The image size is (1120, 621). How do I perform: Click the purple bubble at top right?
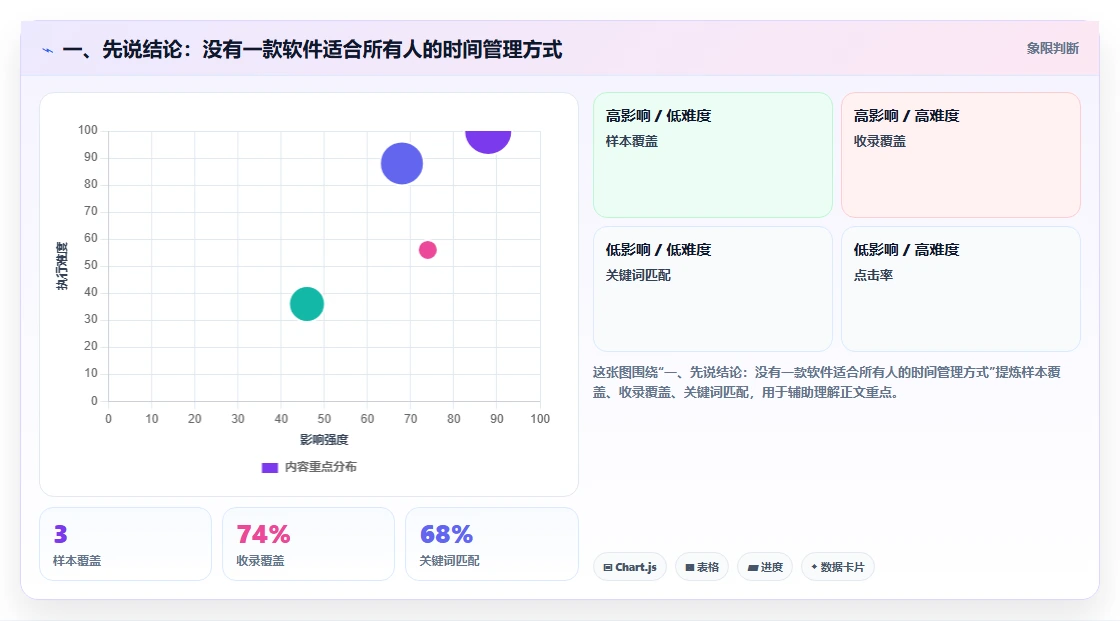click(488, 141)
